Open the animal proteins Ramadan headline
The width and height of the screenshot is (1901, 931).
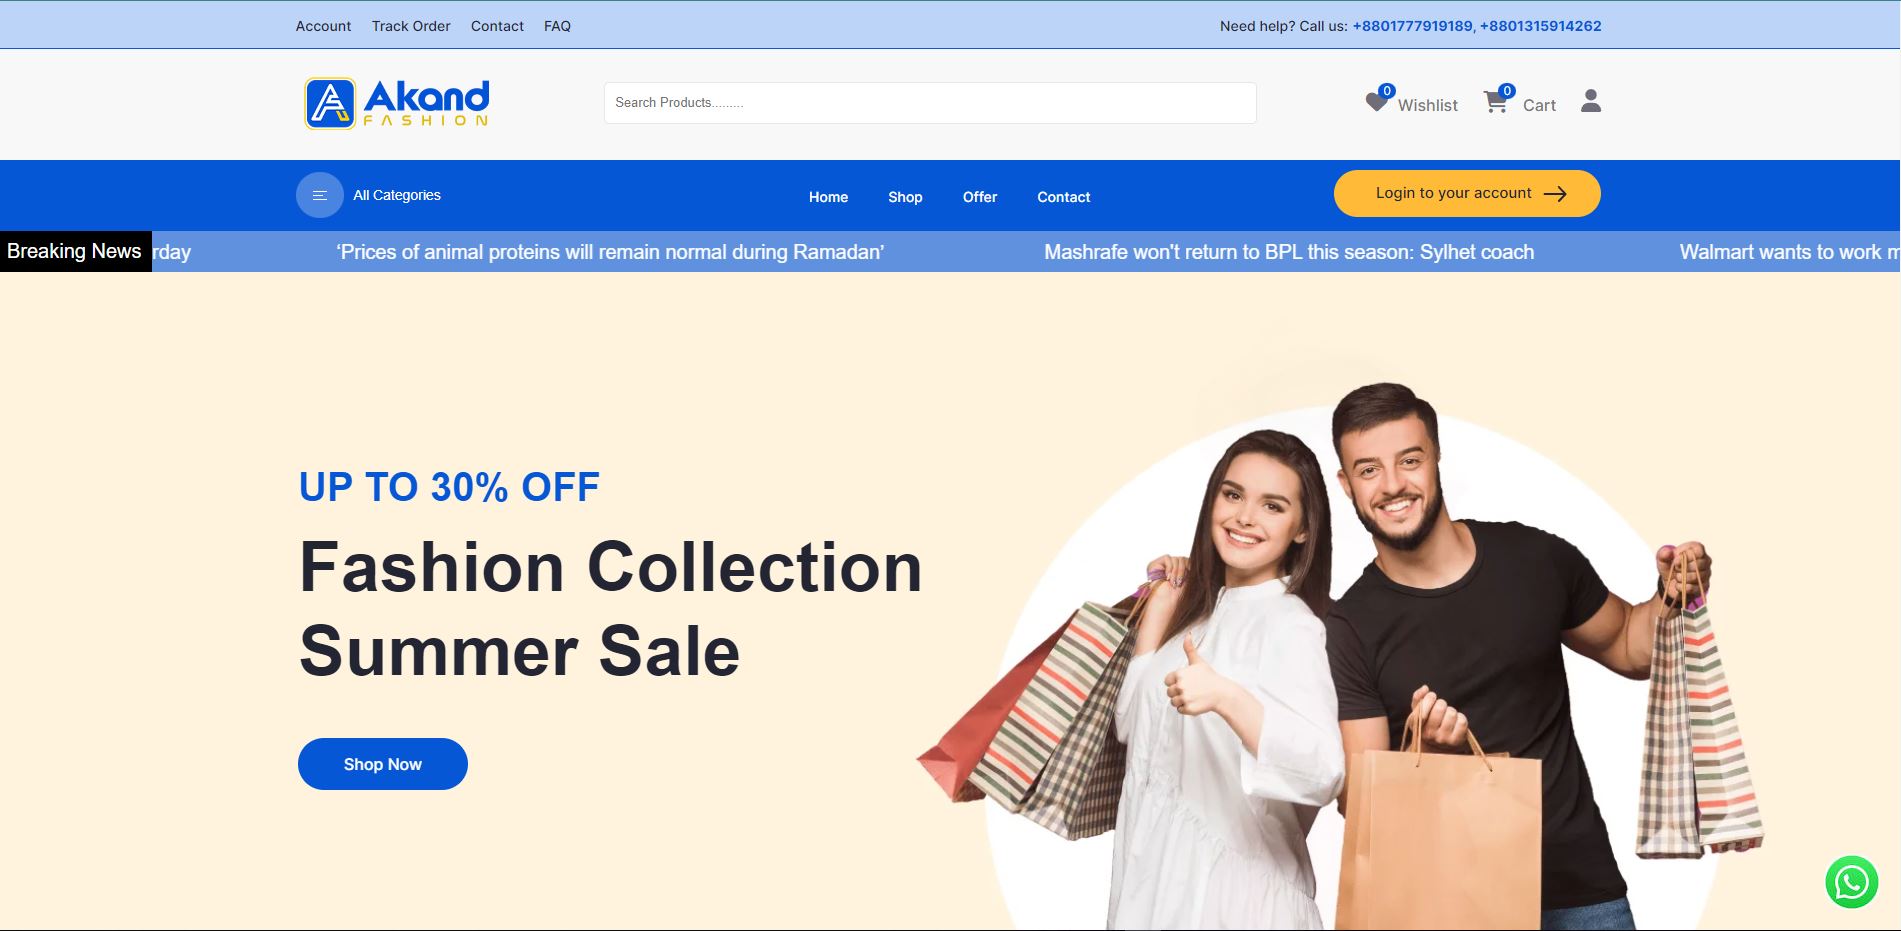pyautogui.click(x=610, y=252)
